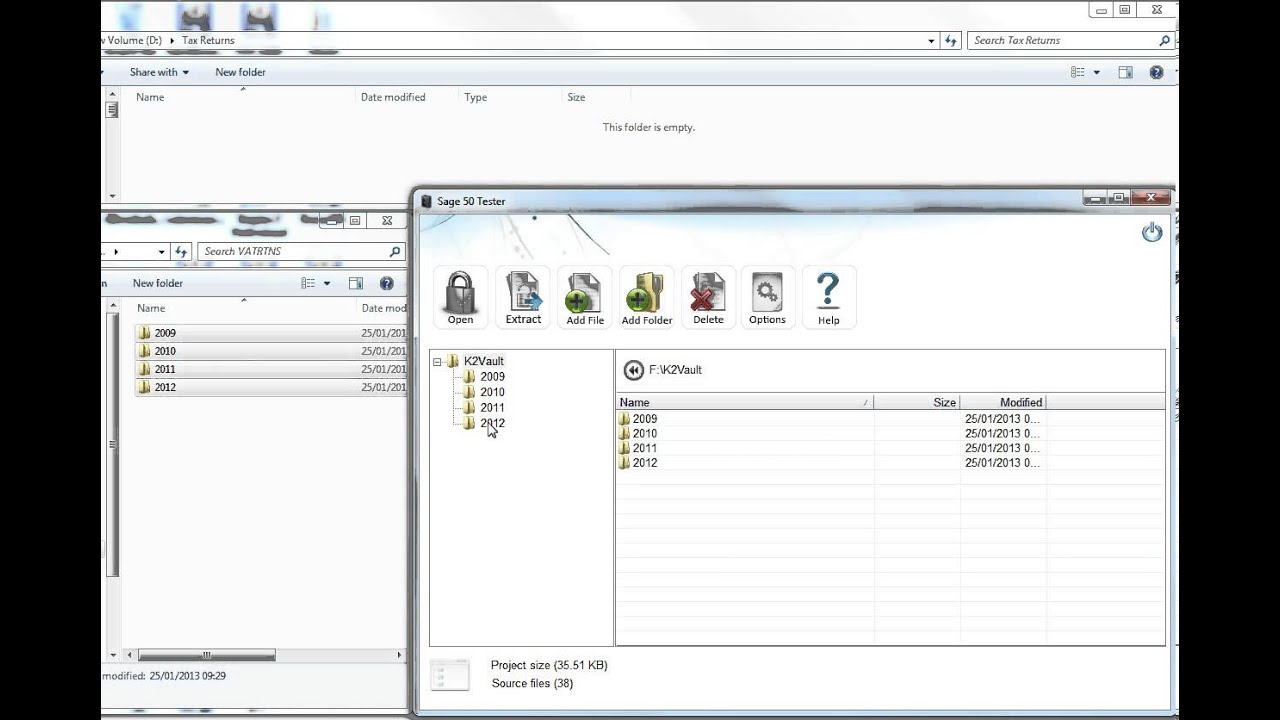
Task: Select 2012 folder in VATRTNS window
Action: (x=271, y=387)
